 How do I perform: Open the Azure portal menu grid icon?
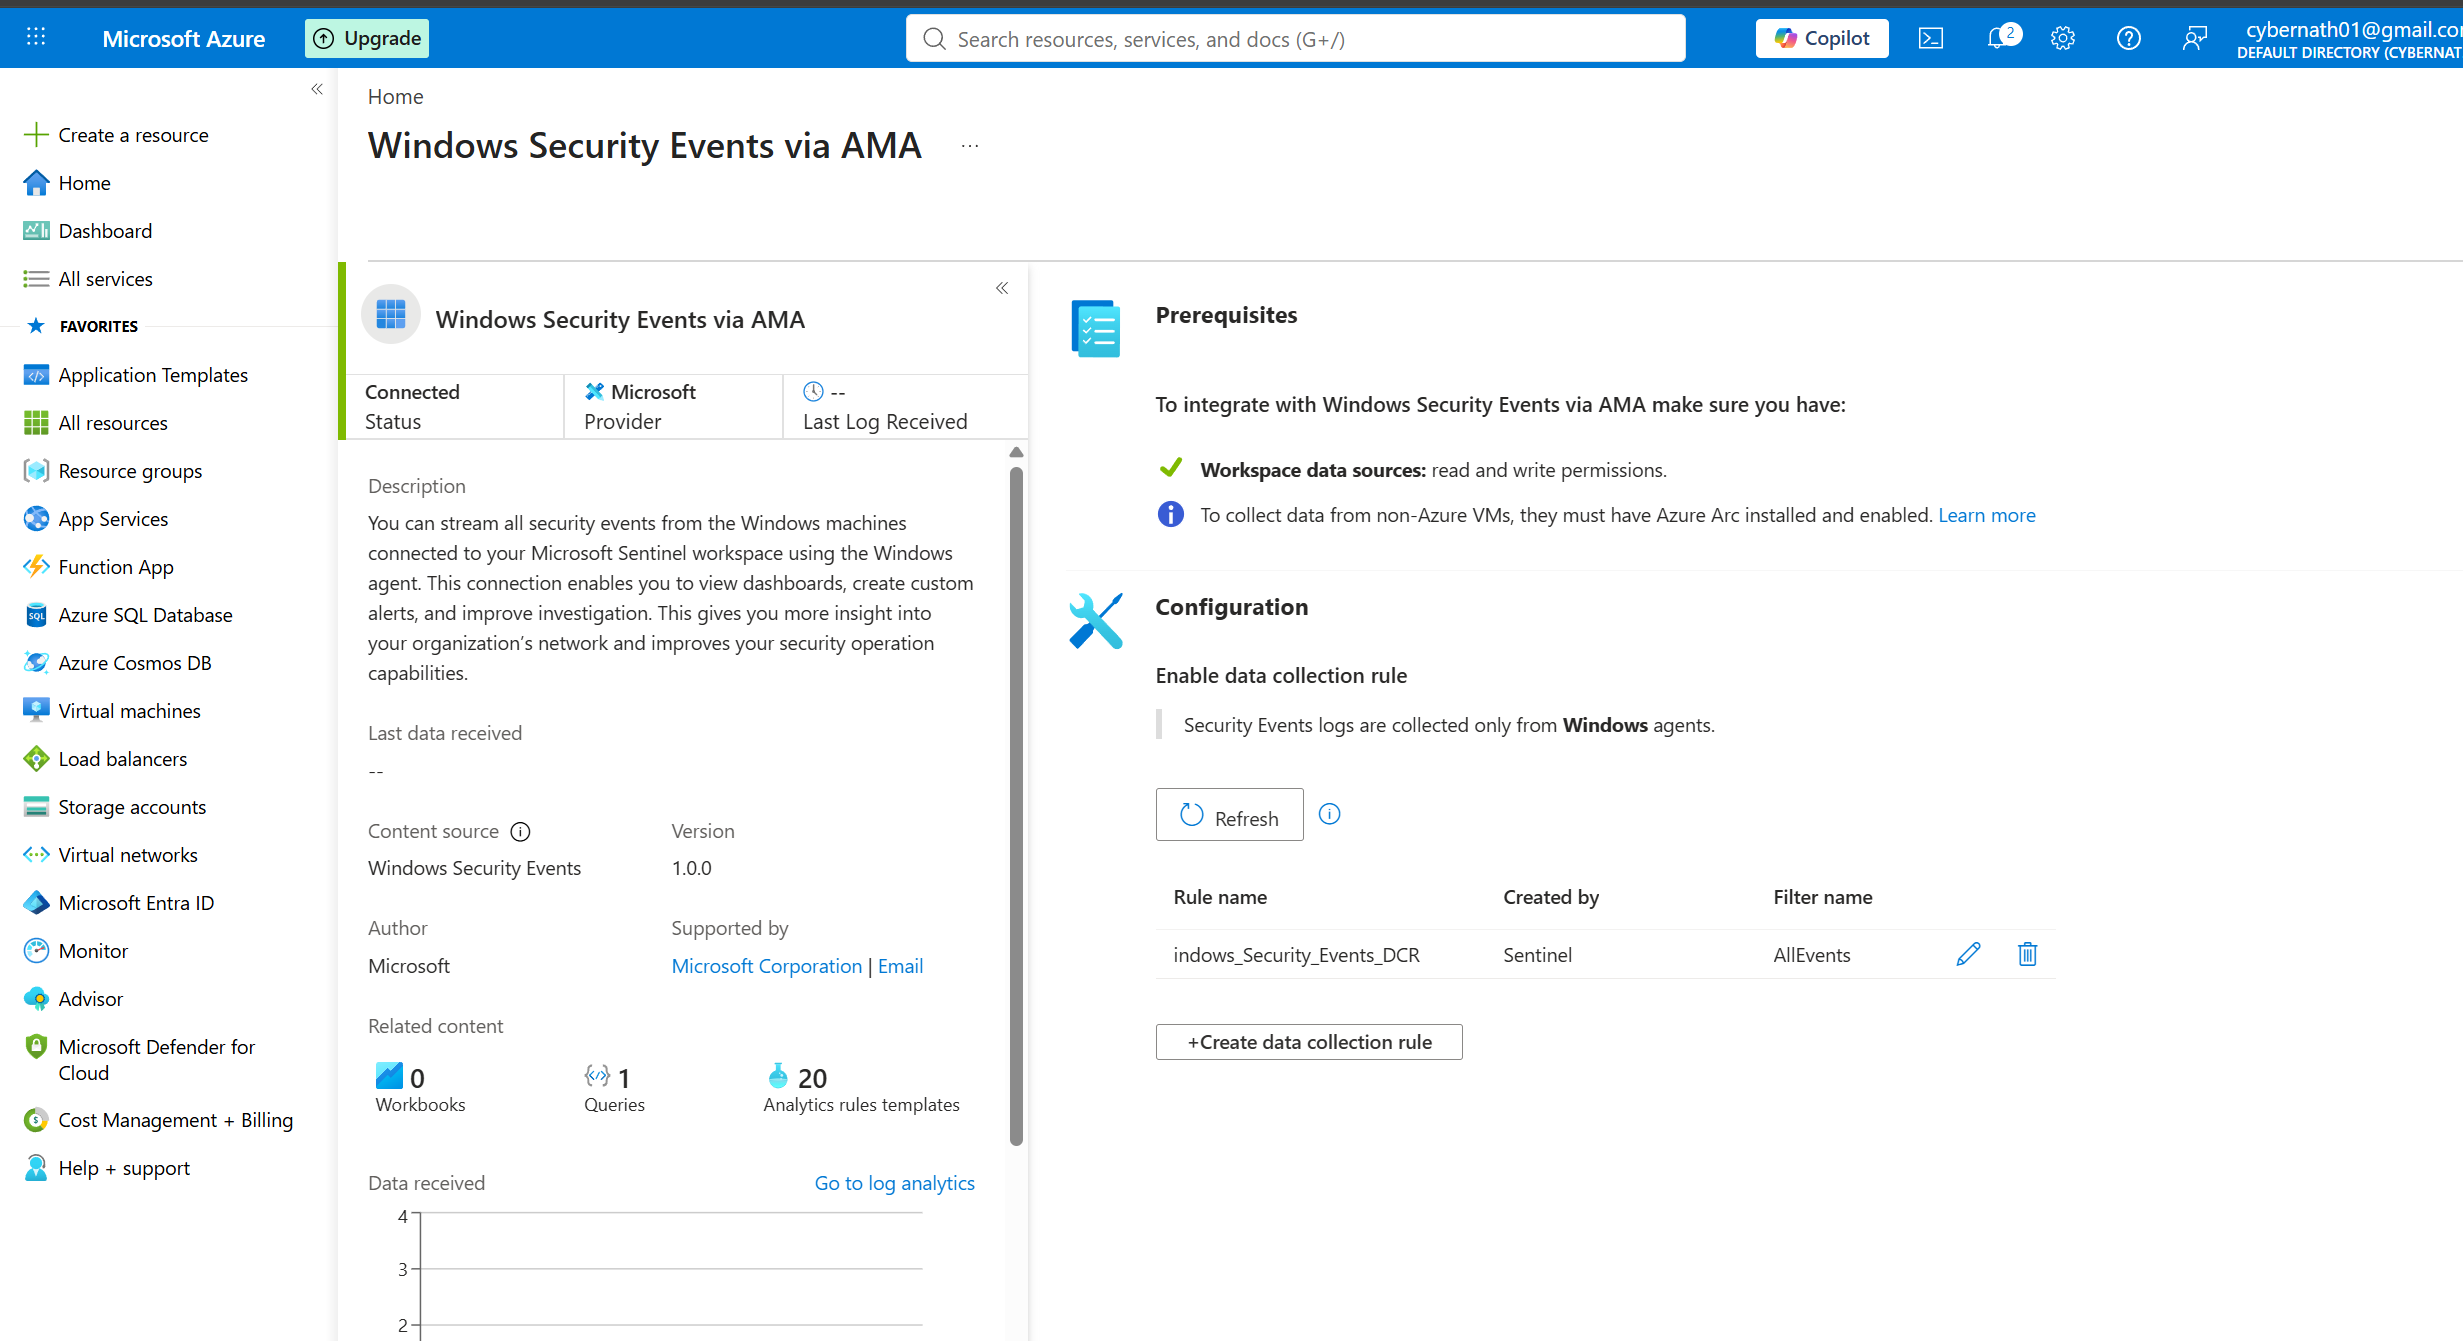pos(36,38)
